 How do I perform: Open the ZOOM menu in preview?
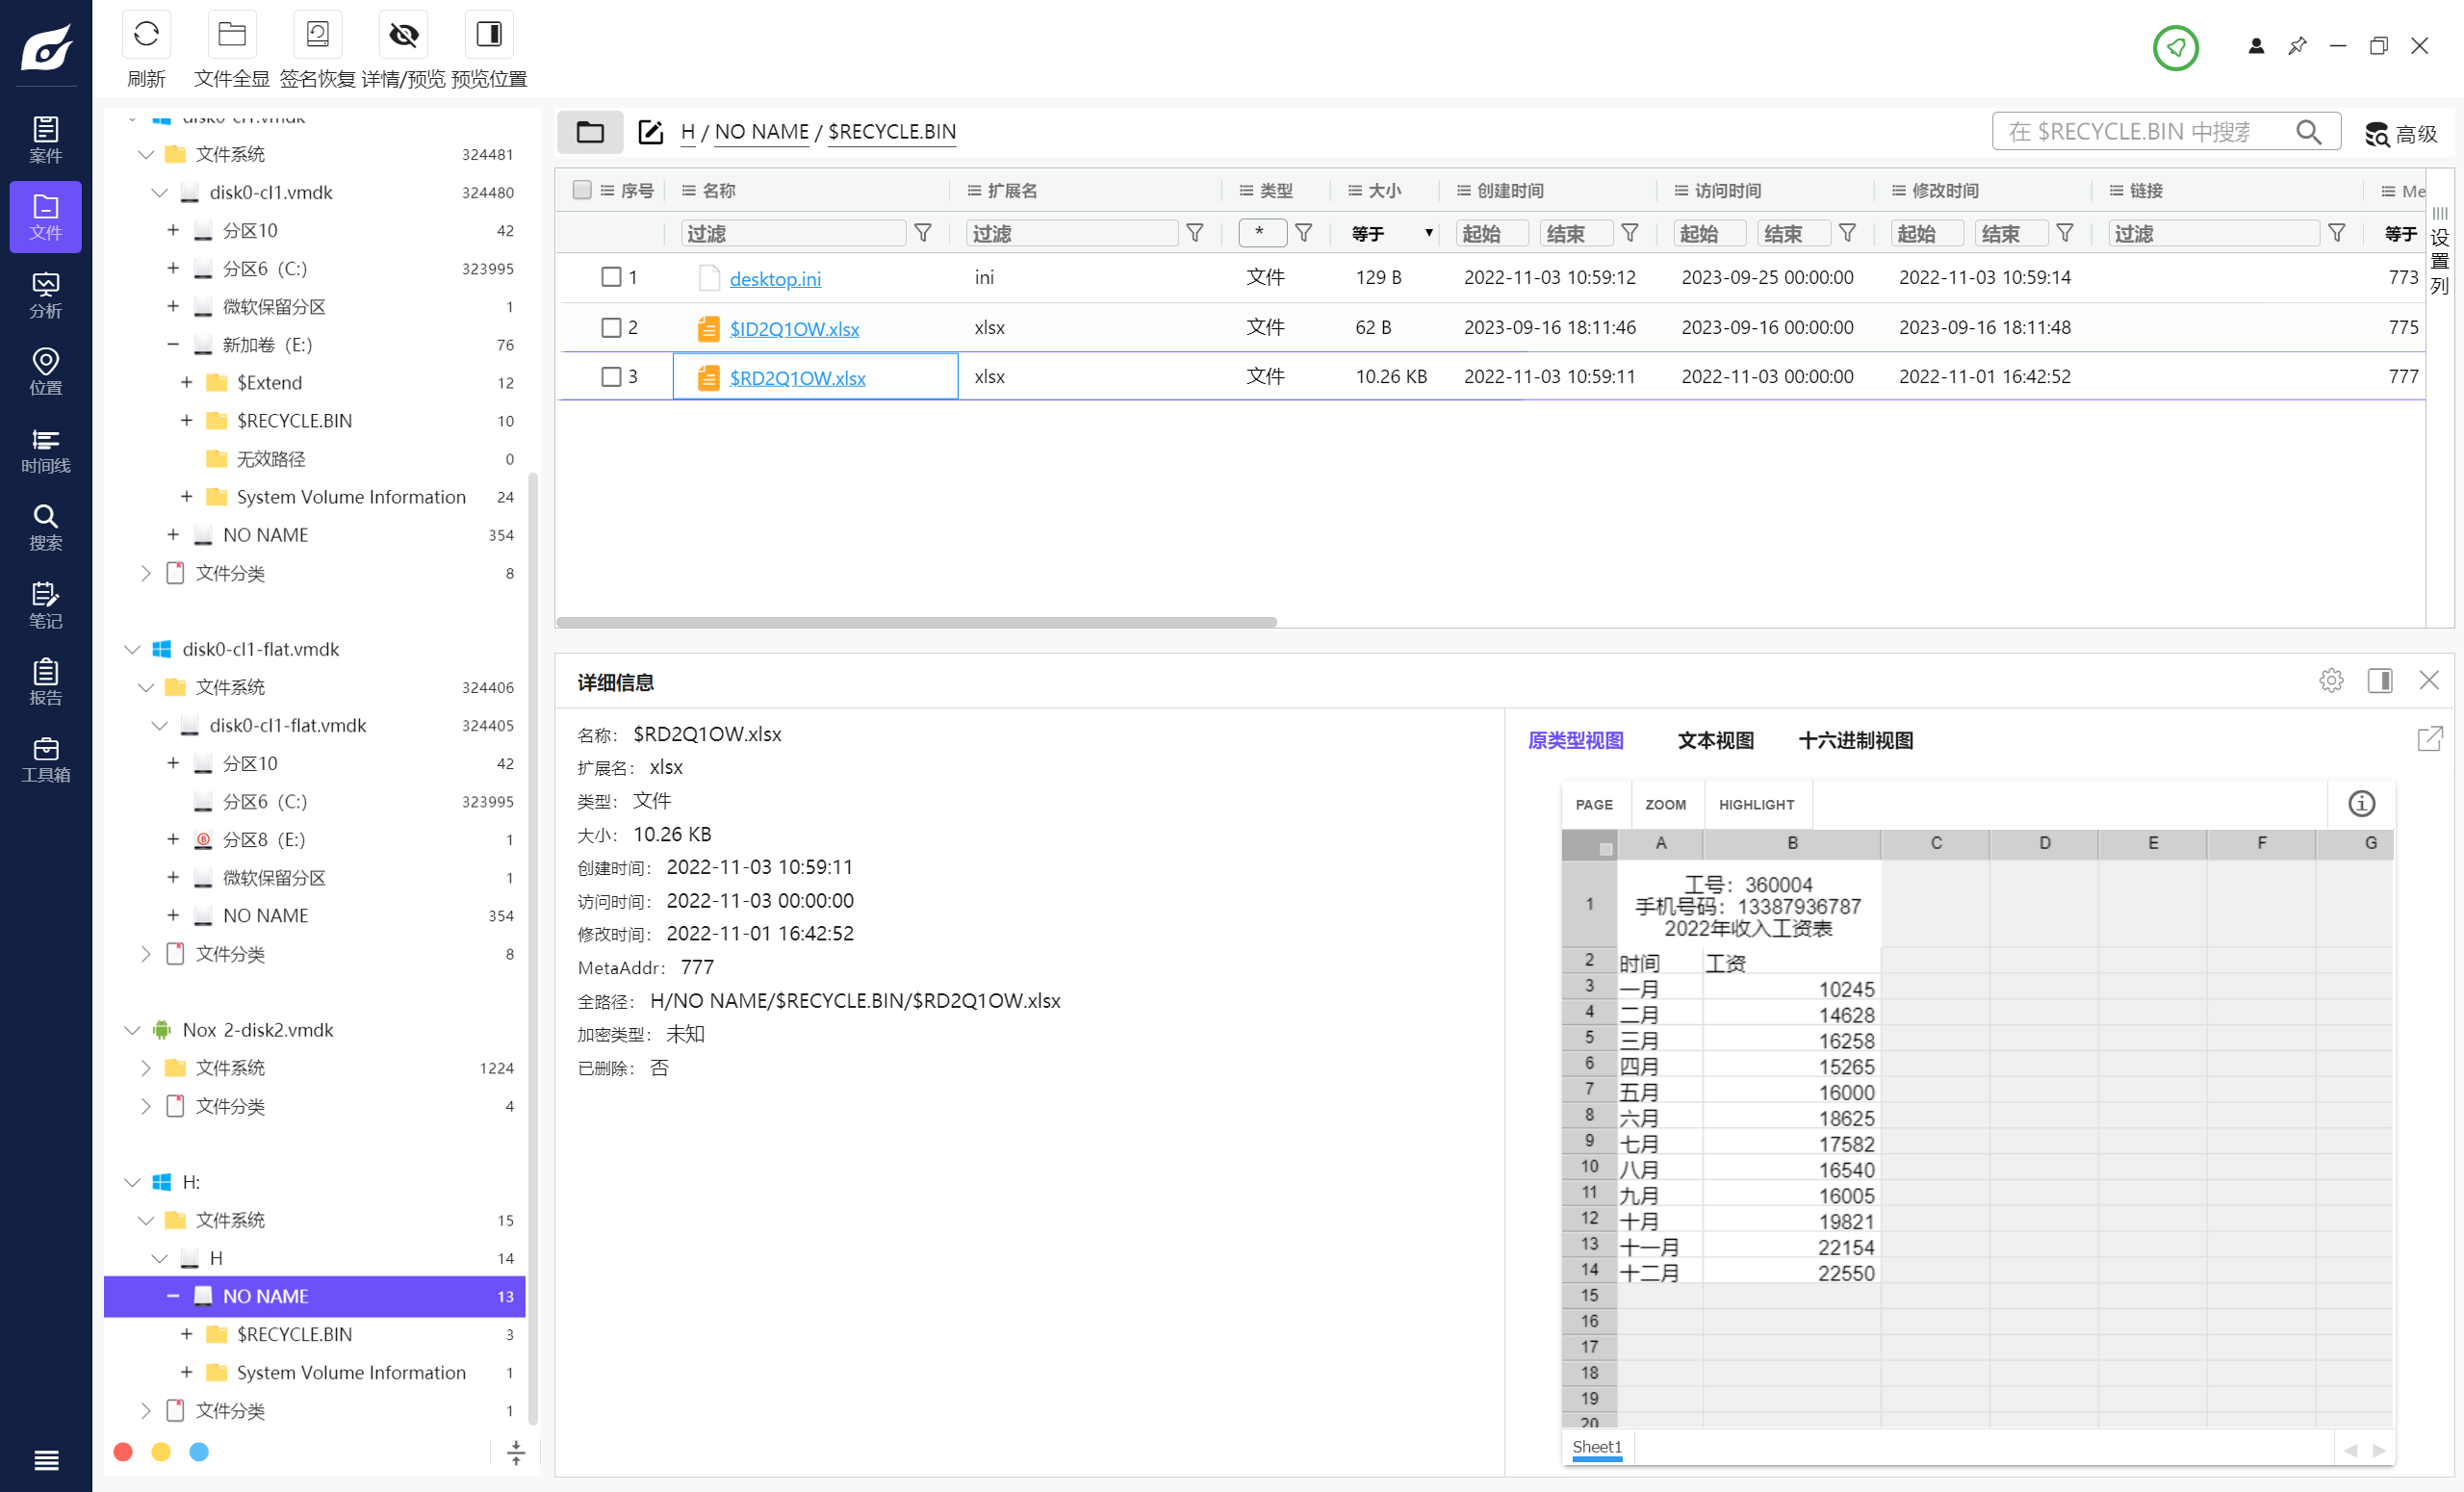click(1665, 805)
